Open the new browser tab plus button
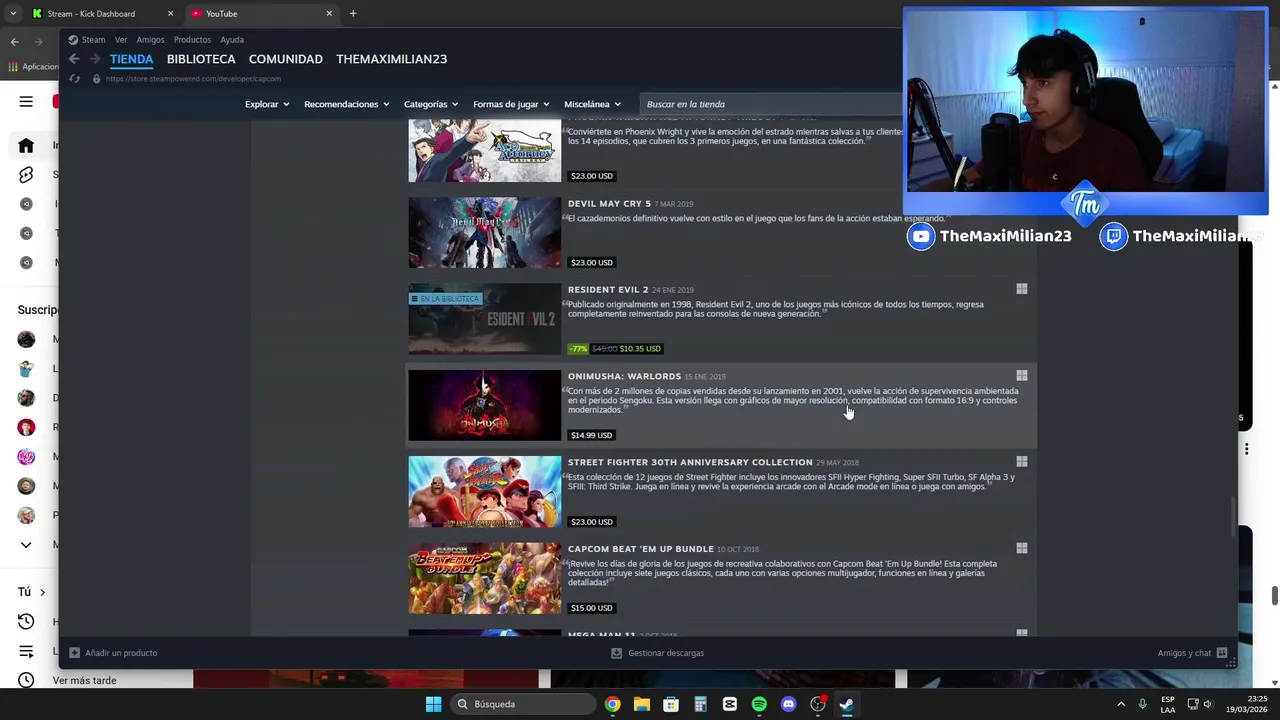 click(353, 14)
